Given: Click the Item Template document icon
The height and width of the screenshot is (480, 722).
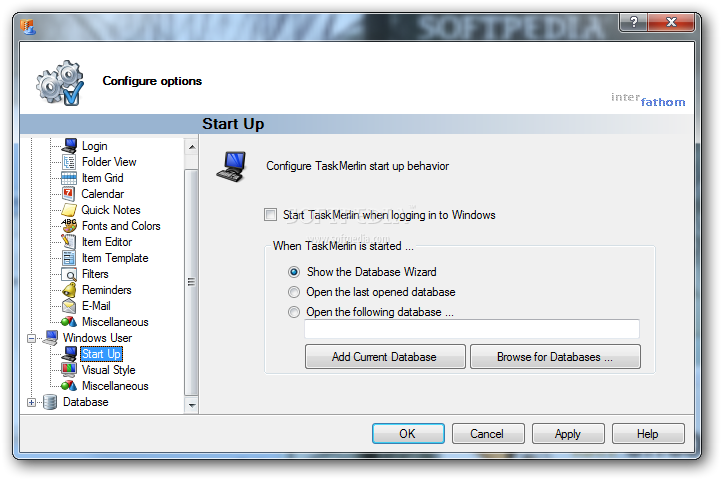Looking at the screenshot, I should [x=69, y=258].
